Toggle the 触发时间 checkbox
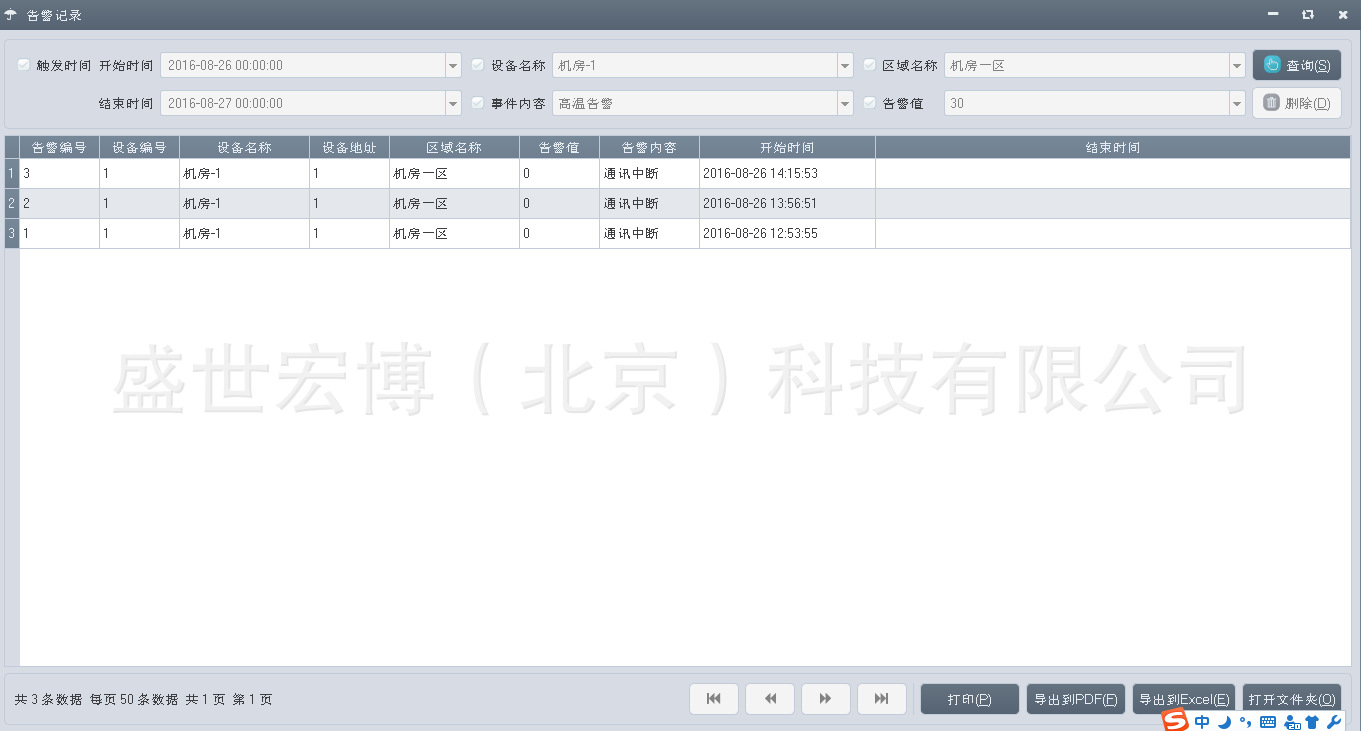1361x731 pixels. click(x=24, y=65)
